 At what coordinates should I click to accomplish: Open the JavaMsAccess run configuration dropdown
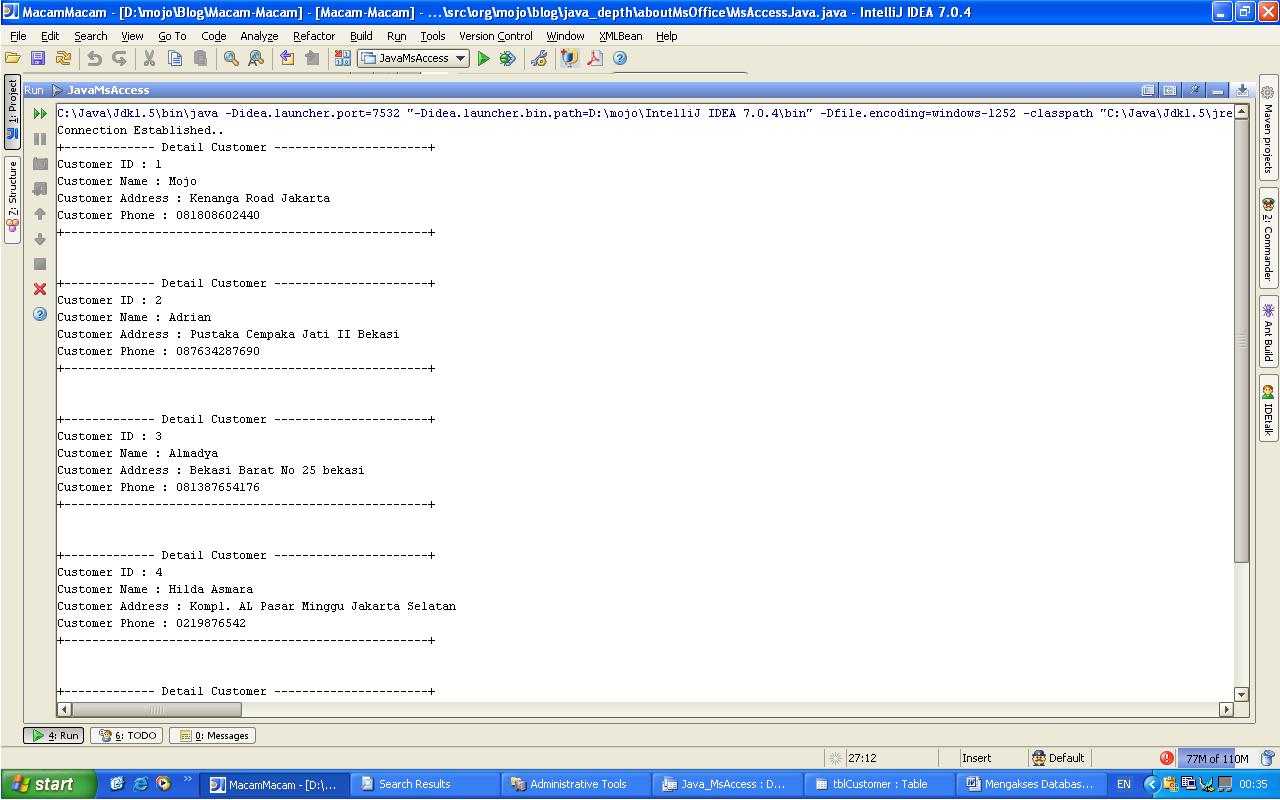click(x=414, y=58)
